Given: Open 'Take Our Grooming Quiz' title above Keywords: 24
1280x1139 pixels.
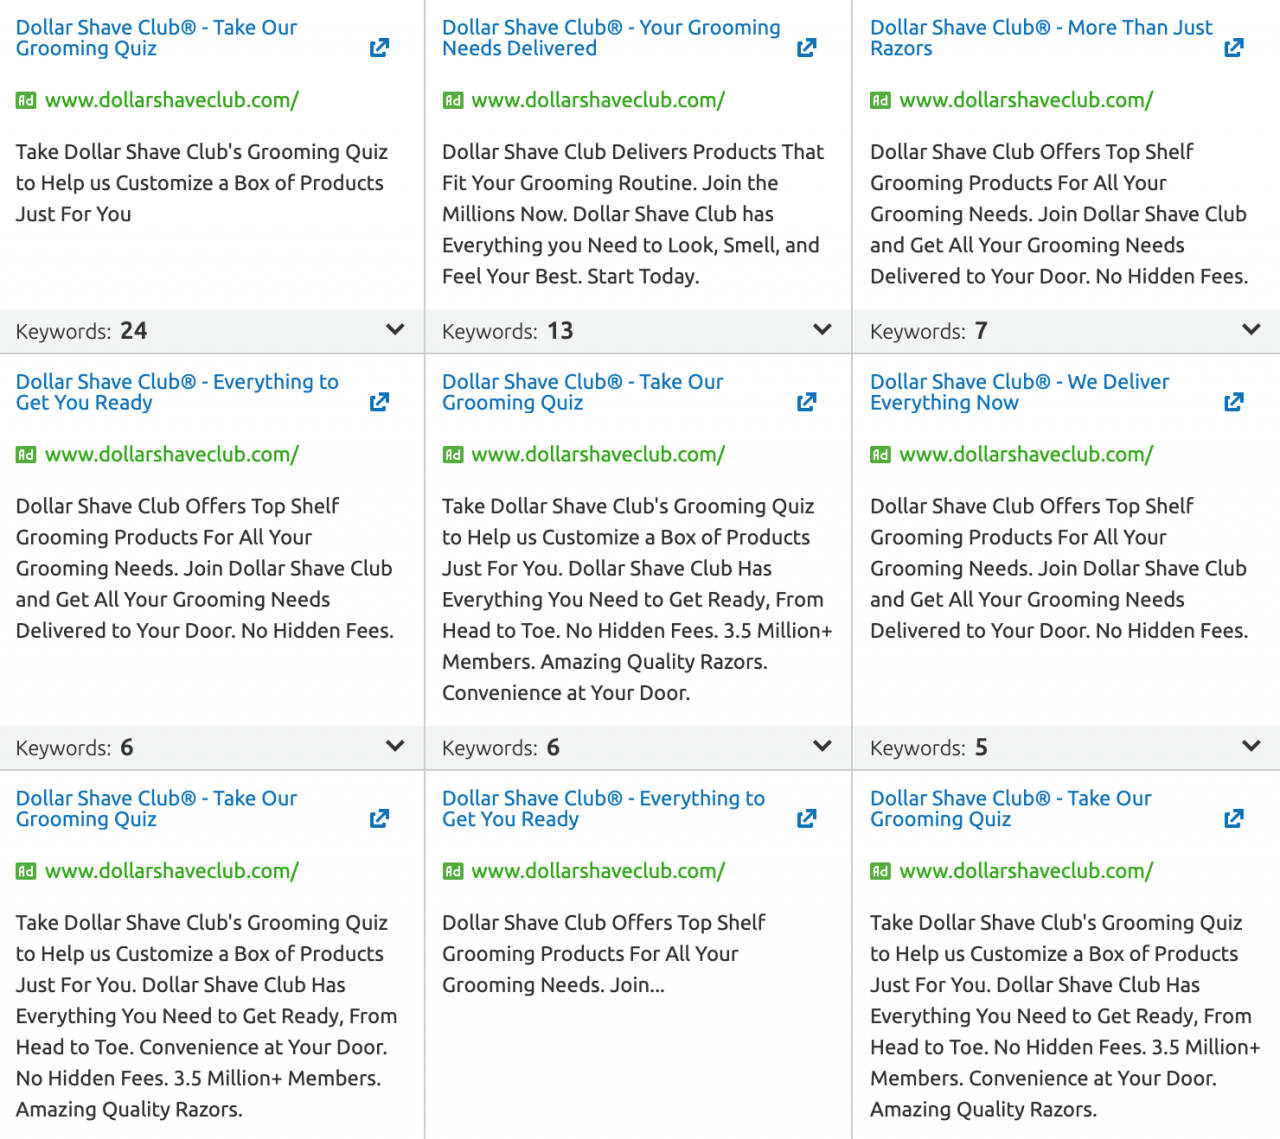Looking at the screenshot, I should [x=156, y=38].
